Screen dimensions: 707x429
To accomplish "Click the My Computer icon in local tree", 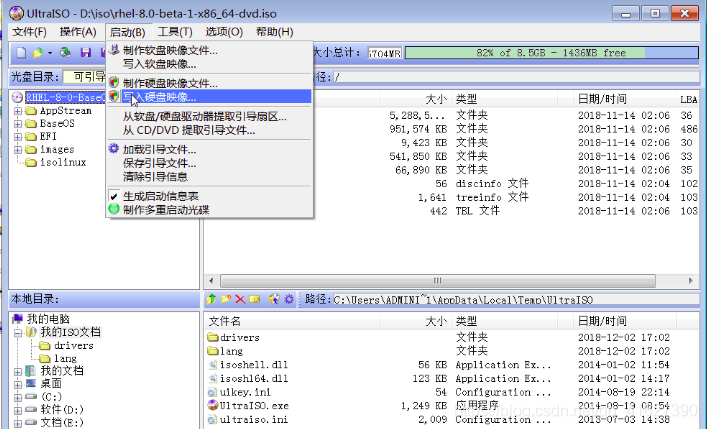I will pos(18,319).
